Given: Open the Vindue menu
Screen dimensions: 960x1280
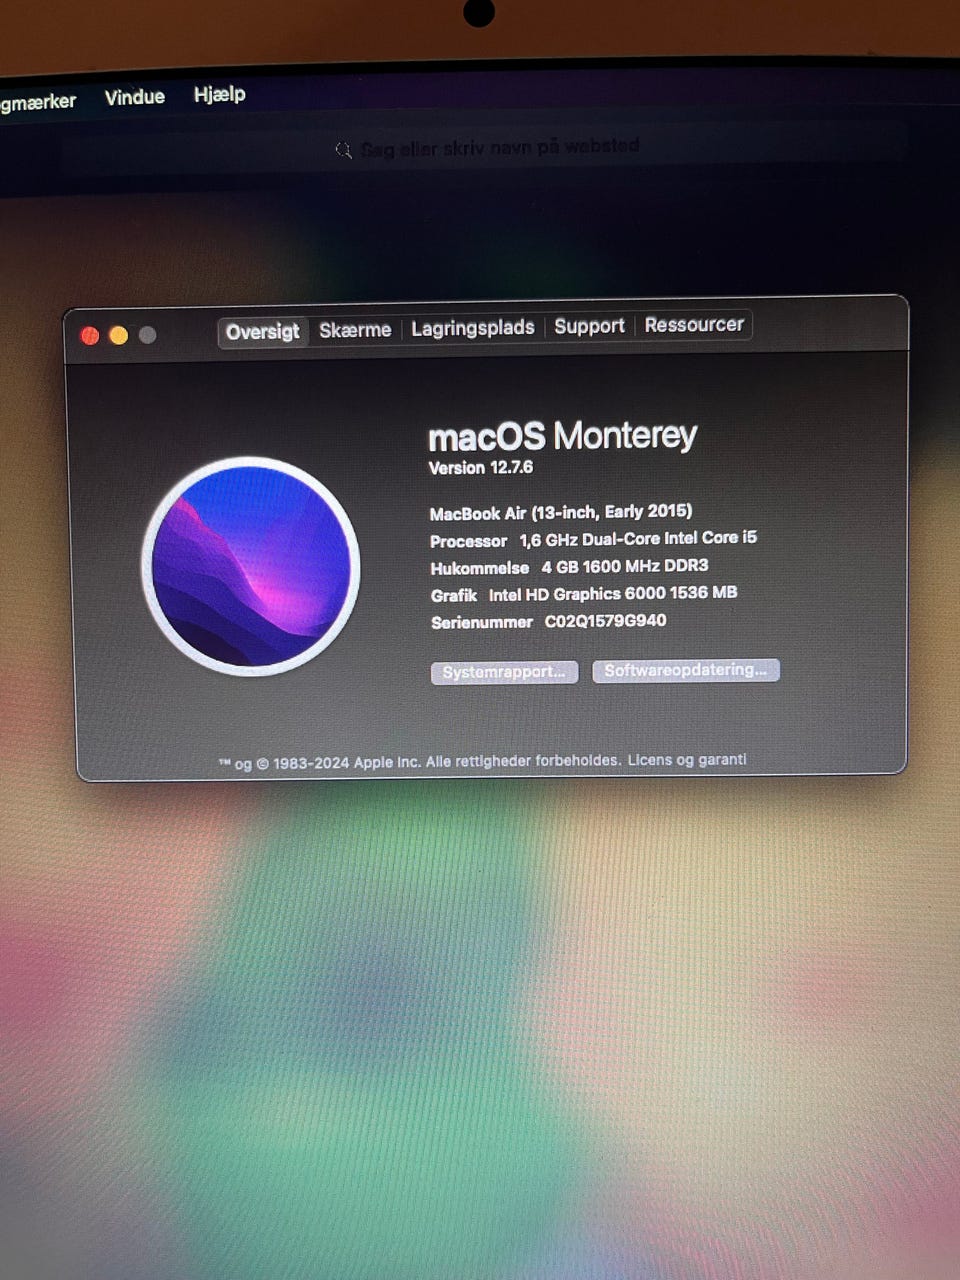Looking at the screenshot, I should (x=135, y=97).
